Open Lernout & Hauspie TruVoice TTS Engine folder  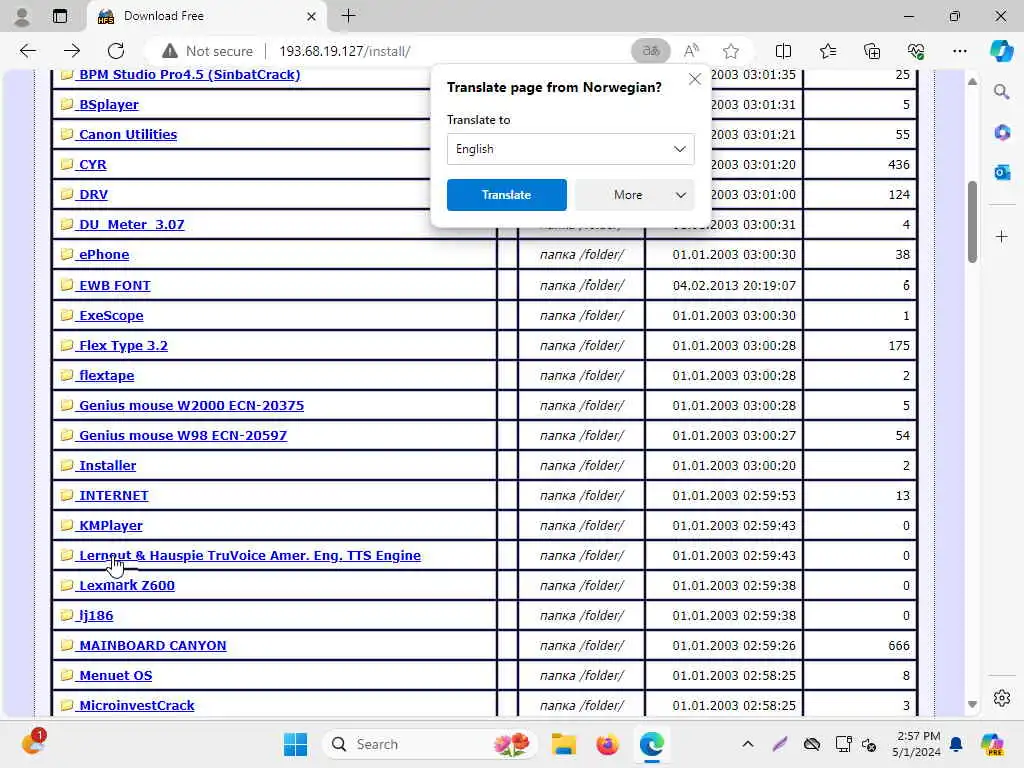pyautogui.click(x=249, y=556)
